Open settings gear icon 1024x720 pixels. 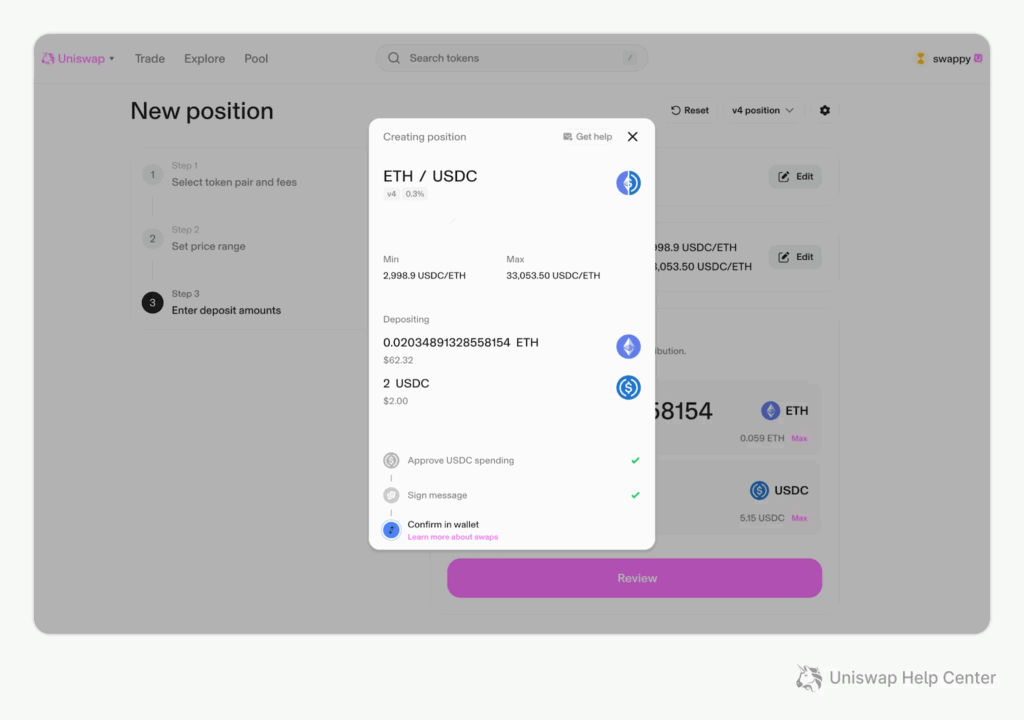pyautogui.click(x=825, y=110)
